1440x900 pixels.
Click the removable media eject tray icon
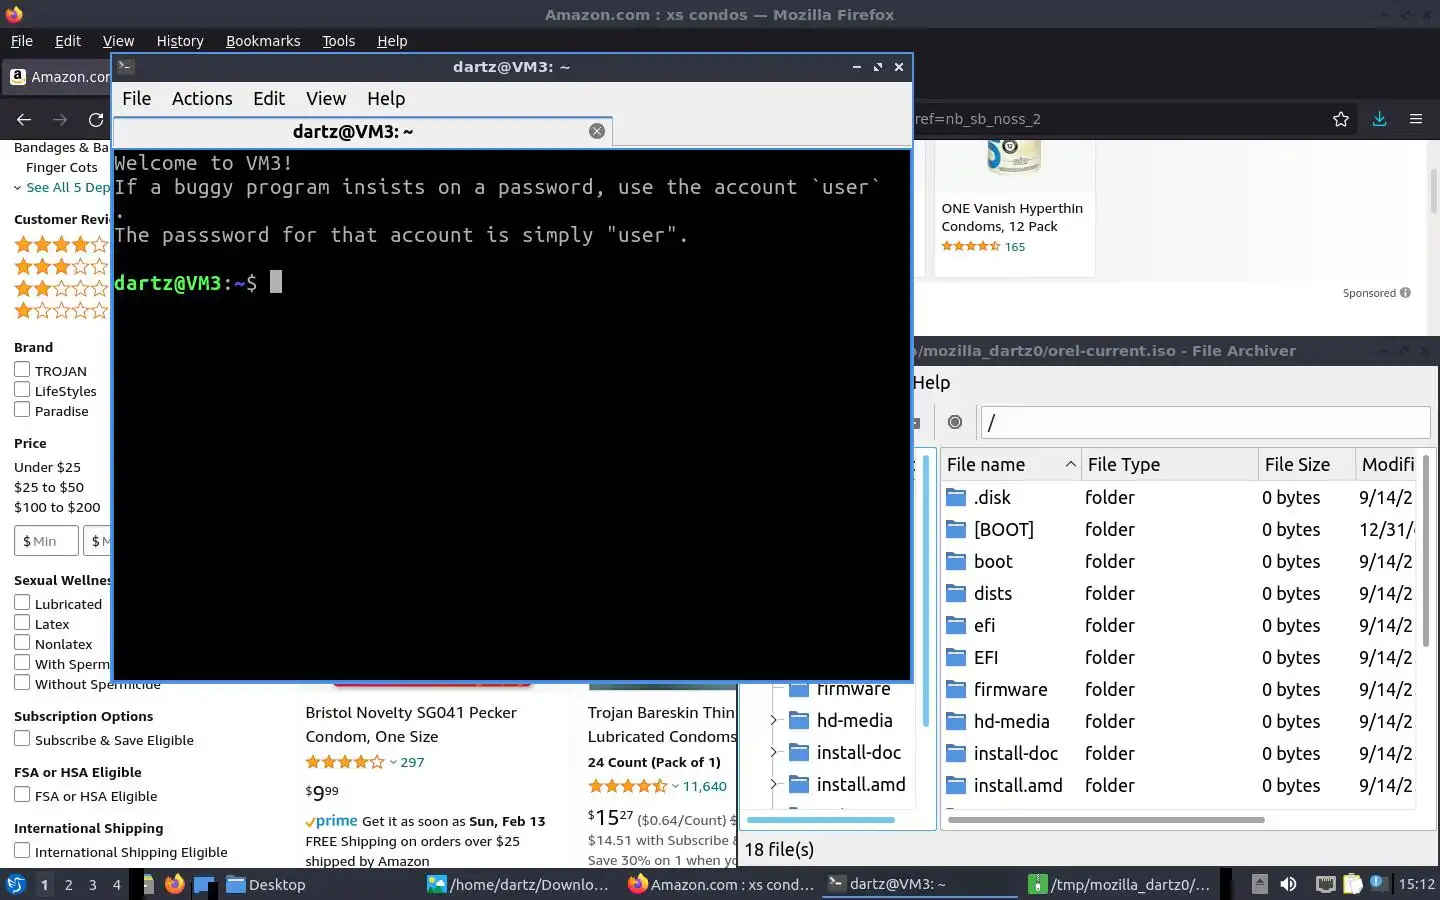(x=1260, y=884)
